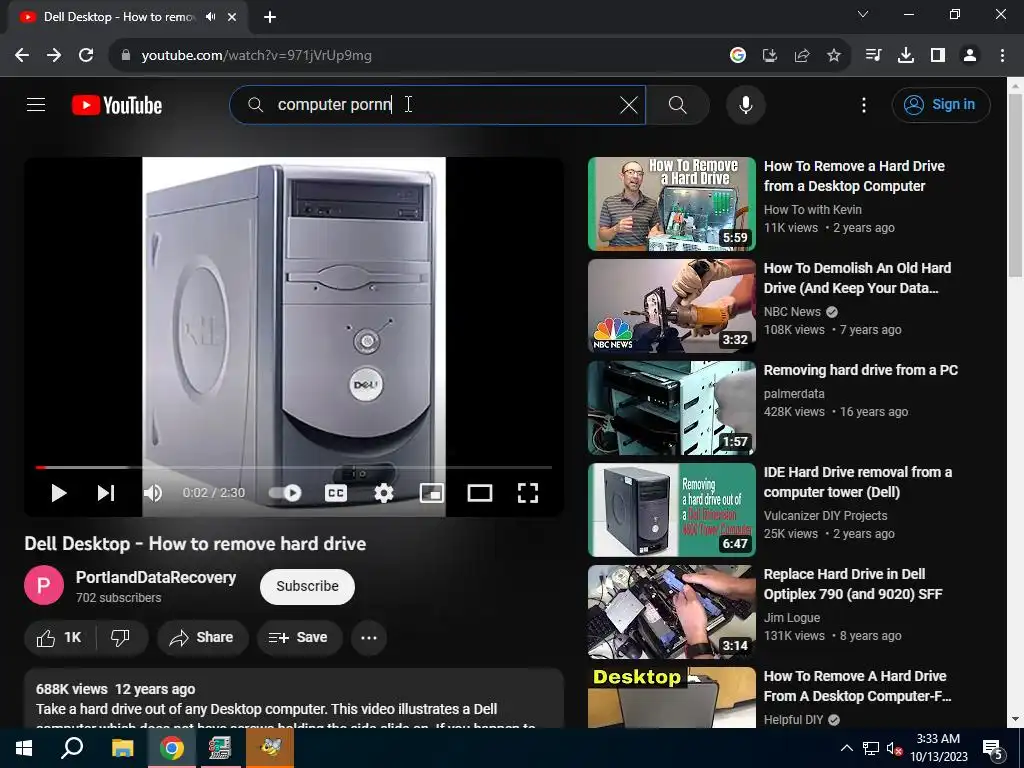
Task: Open Google icon in the address bar
Action: [x=738, y=56]
